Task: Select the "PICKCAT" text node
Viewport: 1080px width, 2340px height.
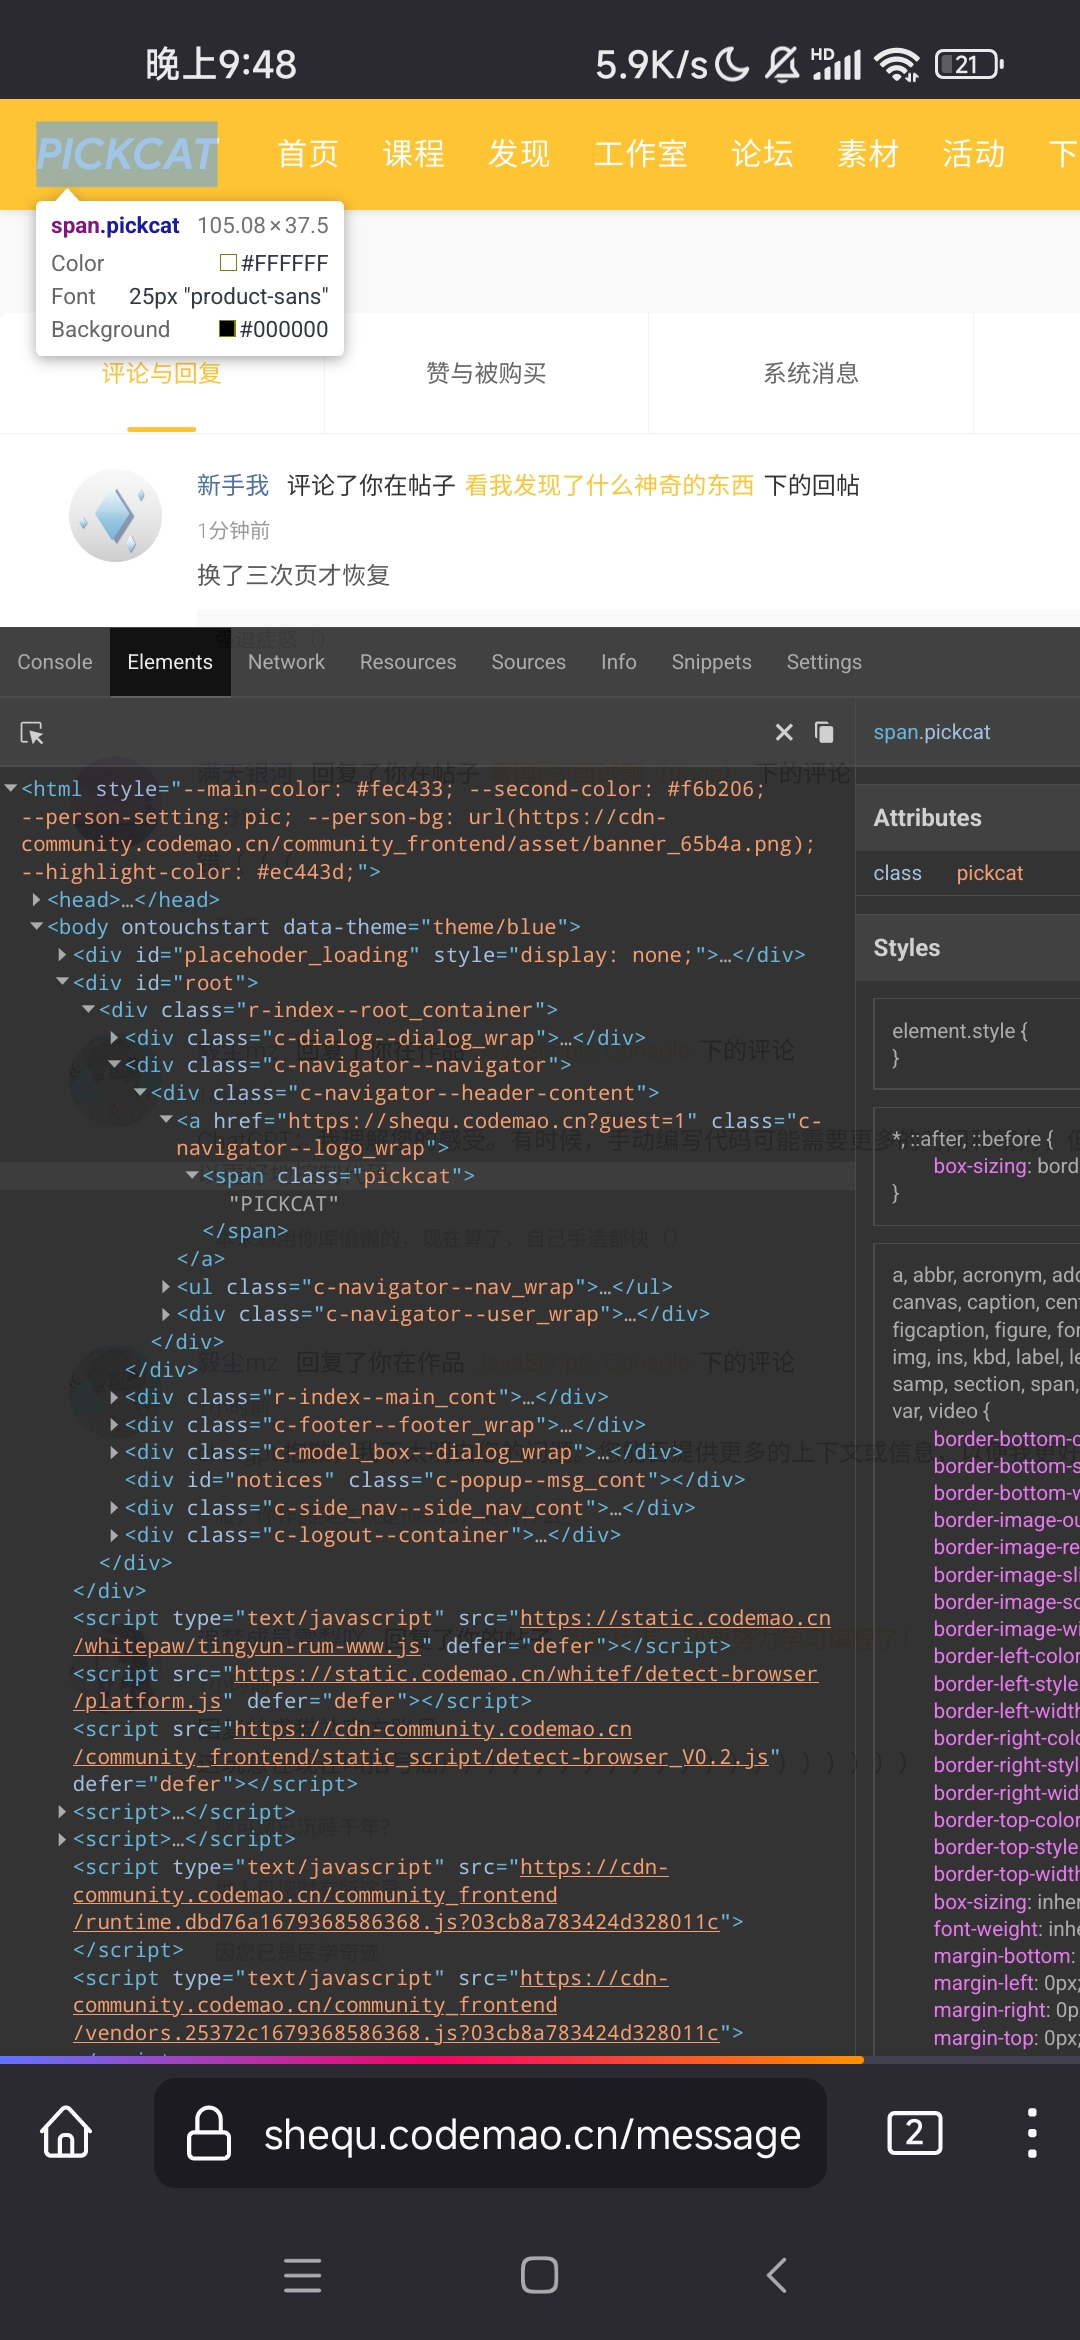Action: click(284, 1203)
